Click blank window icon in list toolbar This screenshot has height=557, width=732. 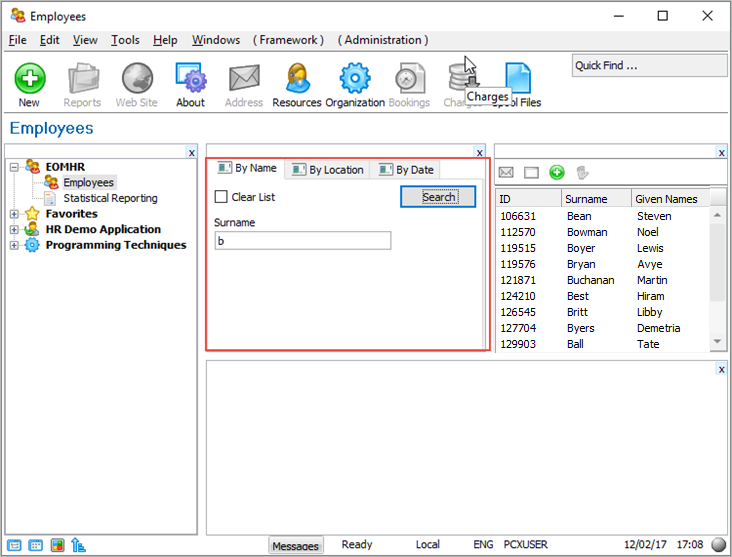coord(531,173)
